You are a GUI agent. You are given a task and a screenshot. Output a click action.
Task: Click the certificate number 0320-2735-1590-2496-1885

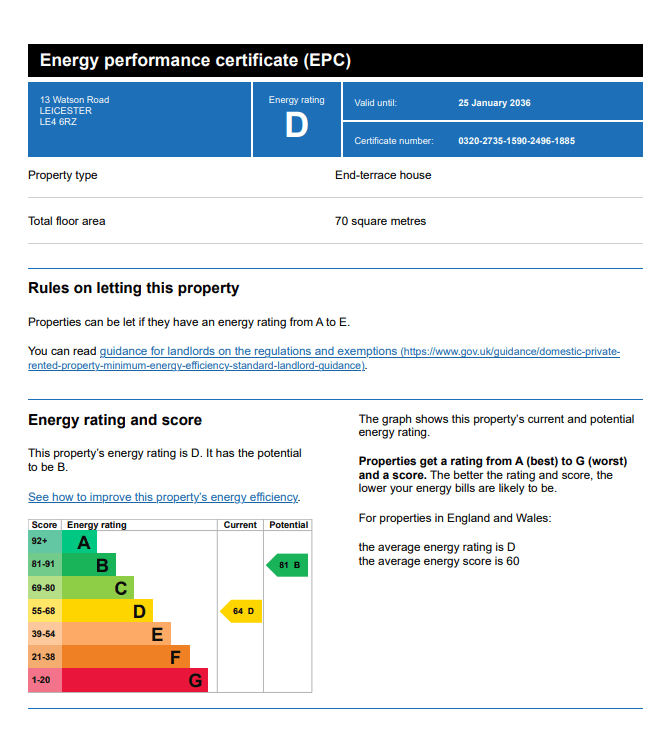(x=516, y=141)
